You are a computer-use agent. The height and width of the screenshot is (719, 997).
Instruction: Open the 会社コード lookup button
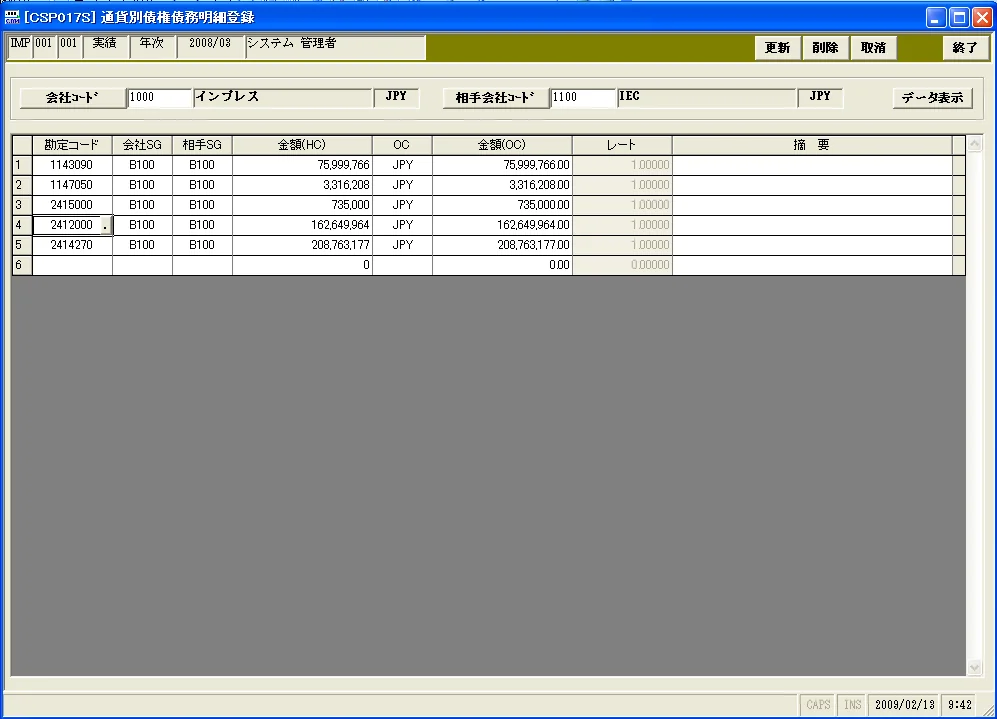[72, 98]
